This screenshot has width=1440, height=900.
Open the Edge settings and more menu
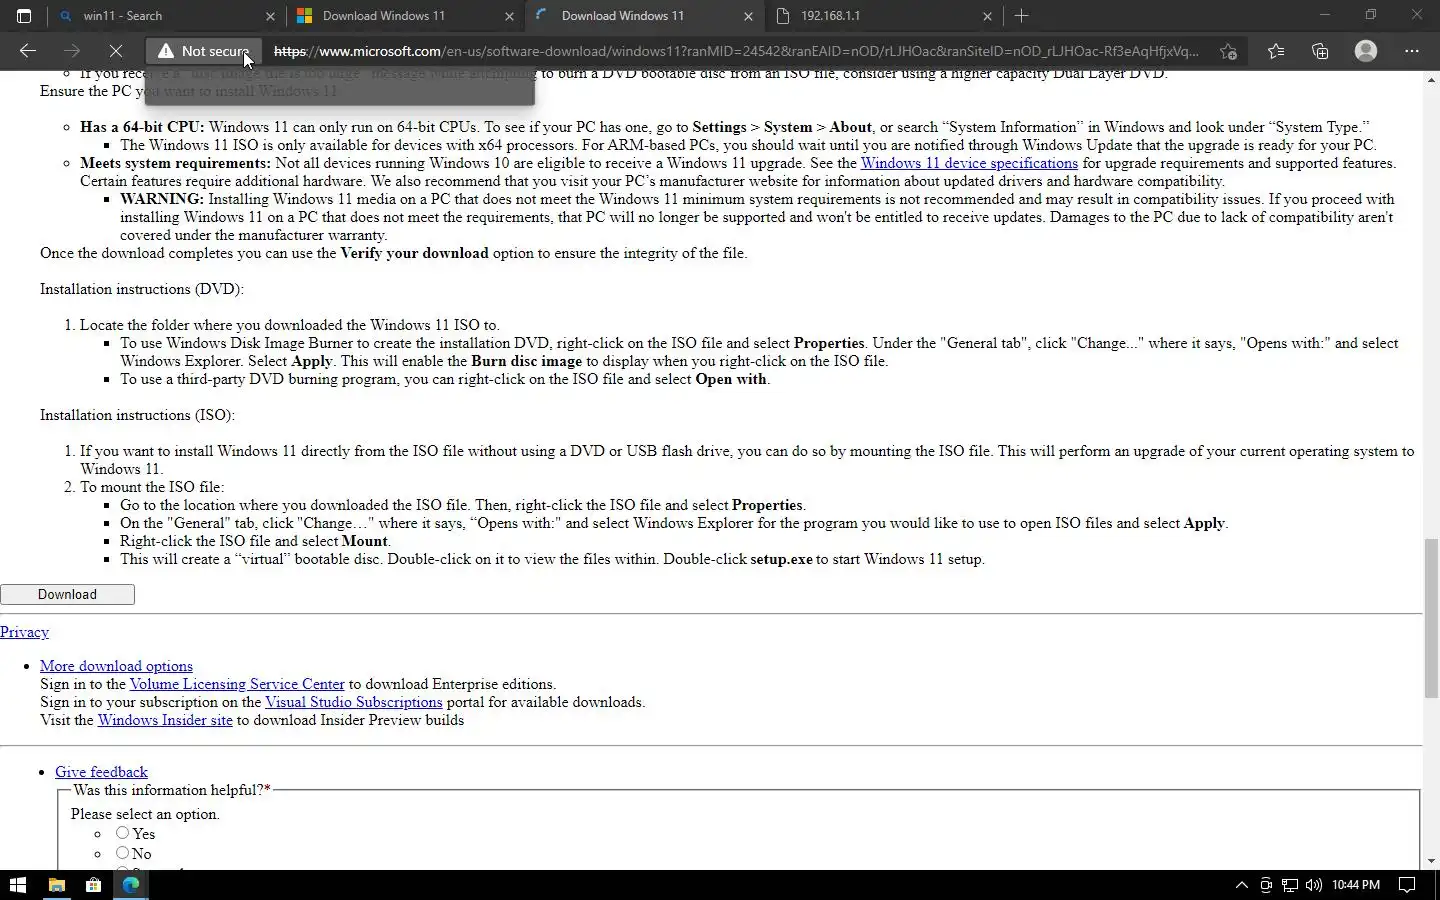(x=1412, y=51)
